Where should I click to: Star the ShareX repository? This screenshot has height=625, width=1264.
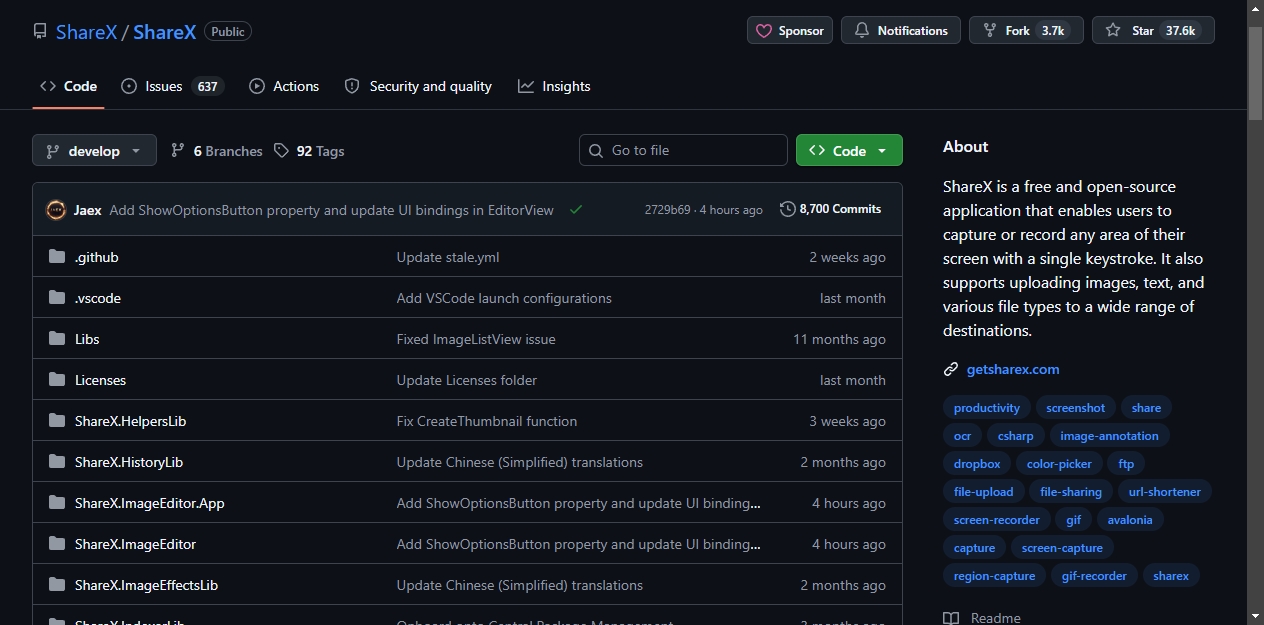1153,30
